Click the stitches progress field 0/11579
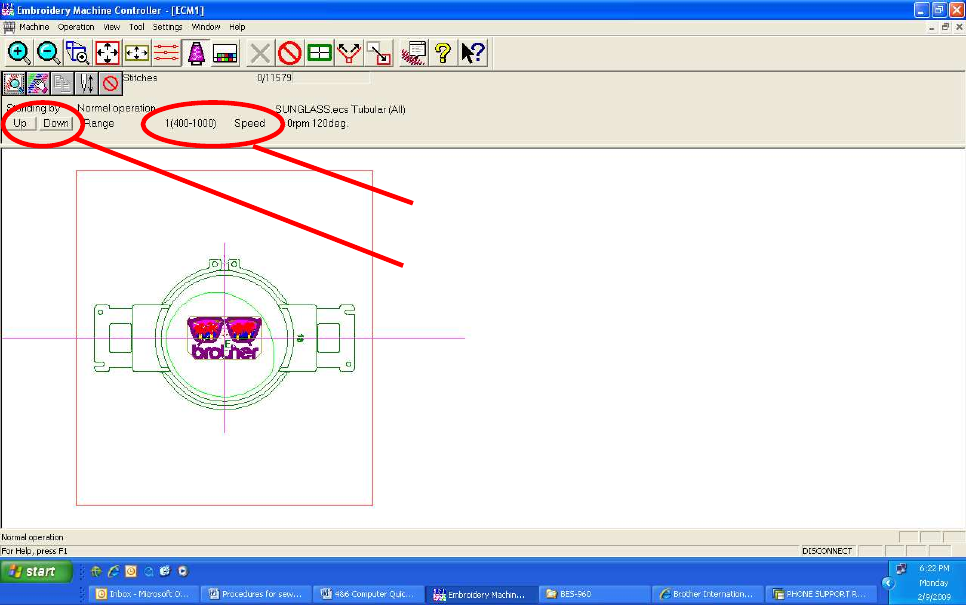This screenshot has width=966, height=605. (x=313, y=78)
